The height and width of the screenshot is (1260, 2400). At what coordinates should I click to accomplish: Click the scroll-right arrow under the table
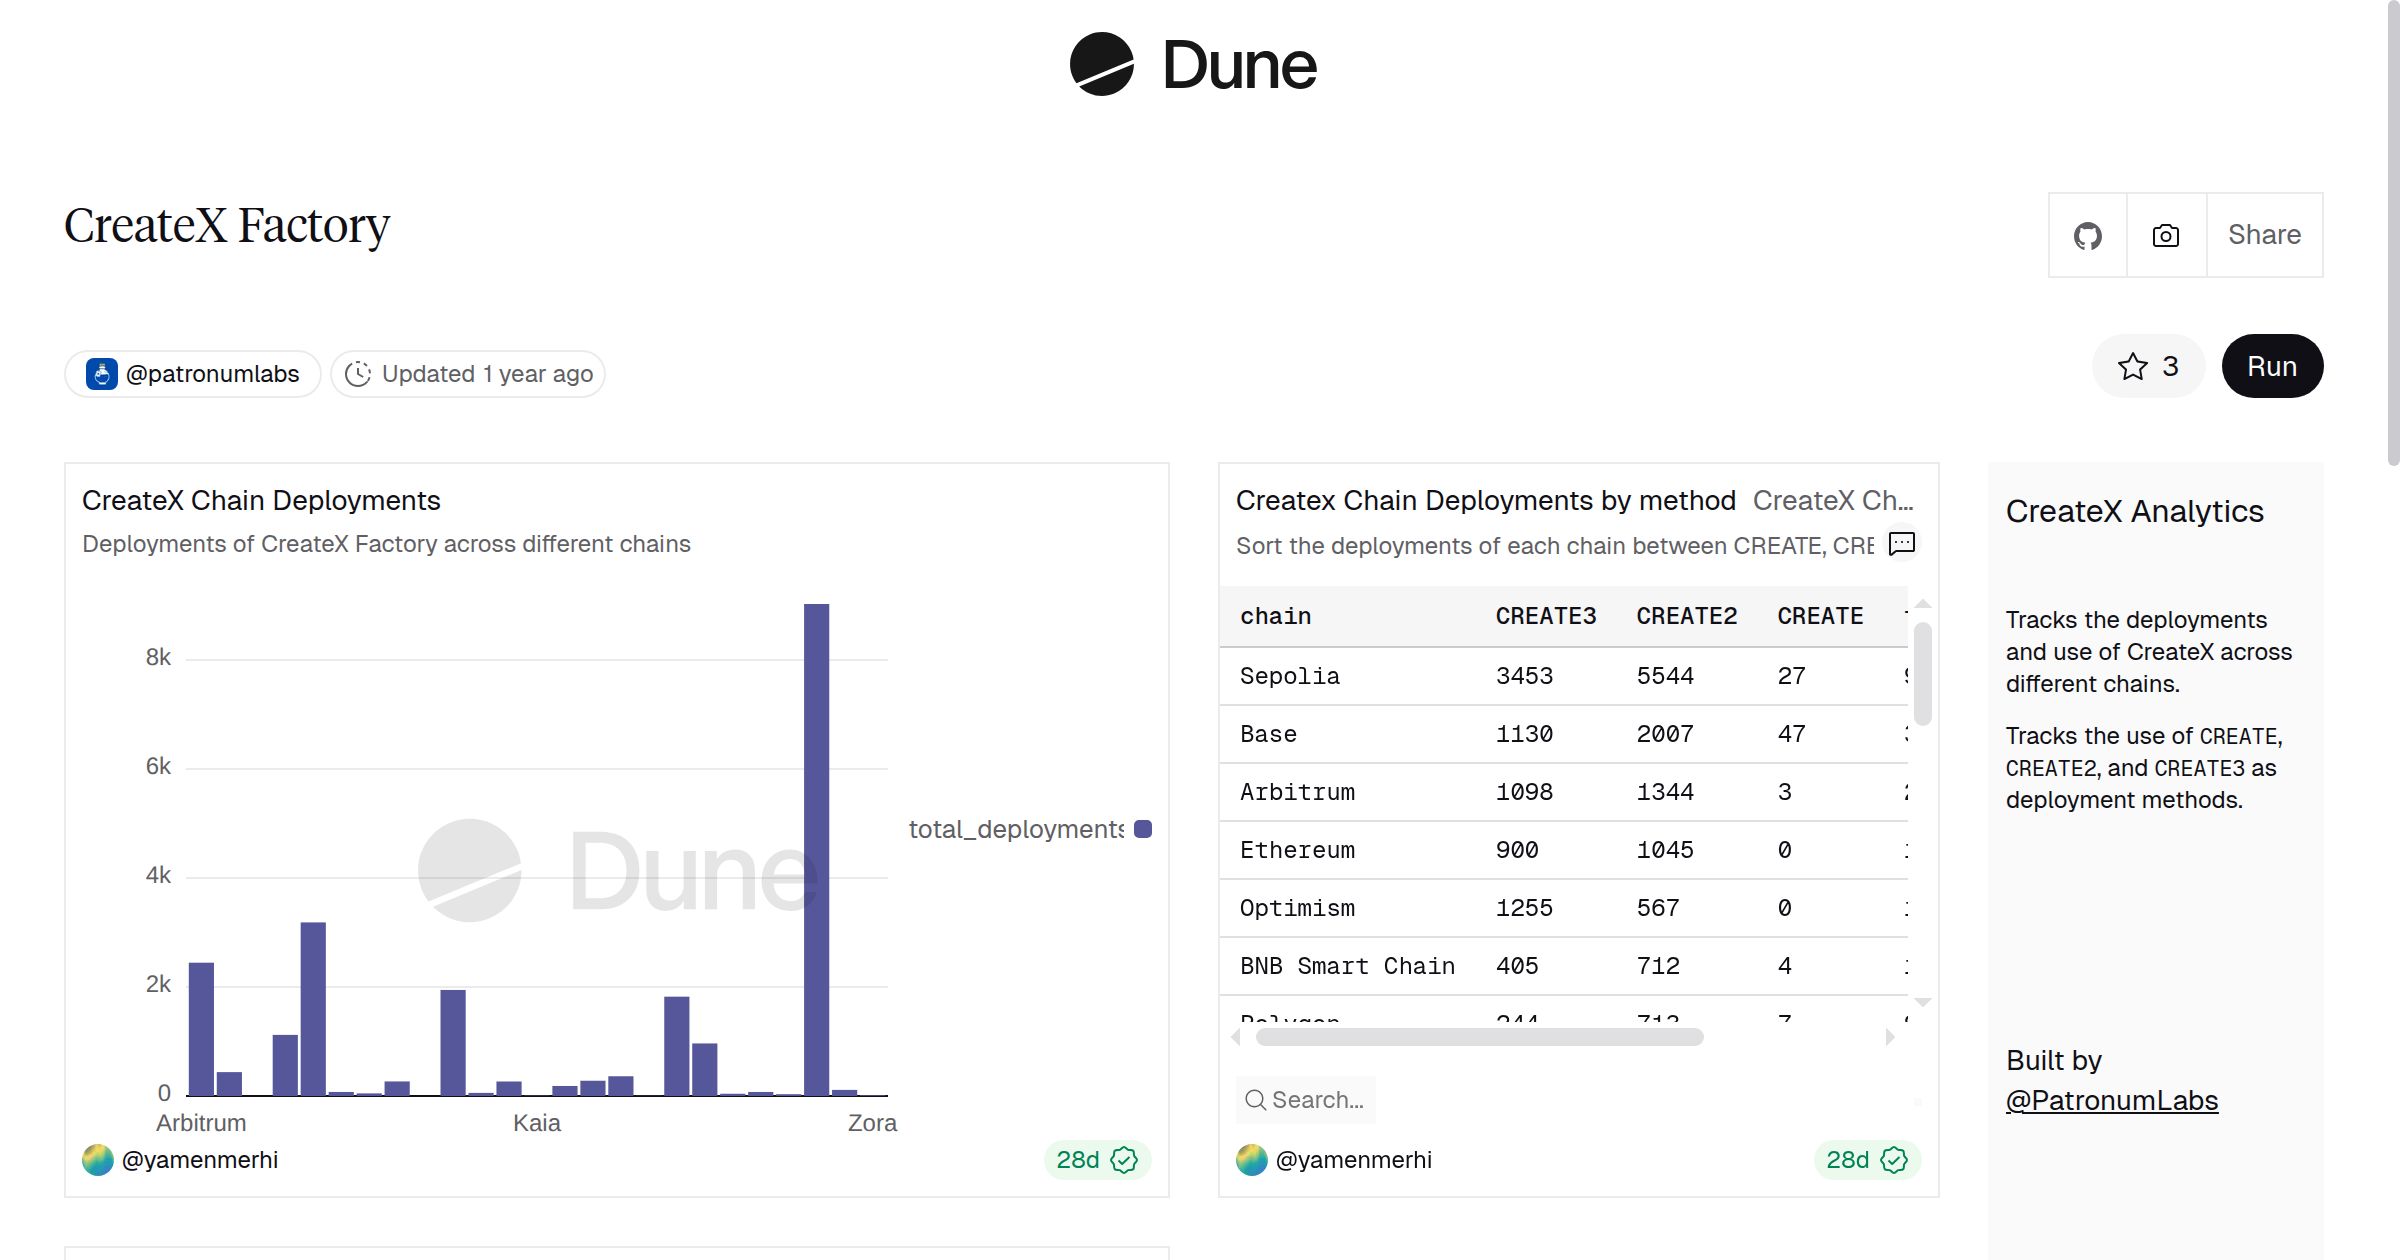1889,1038
